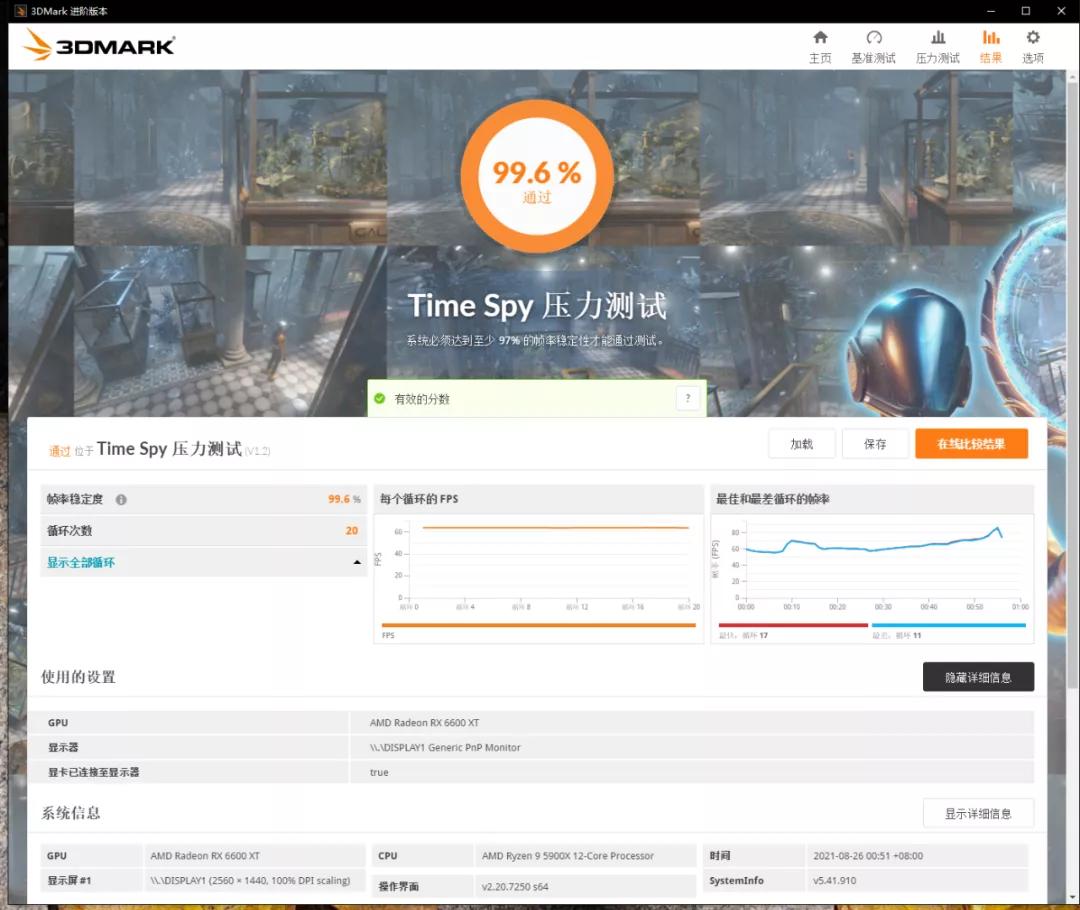Click the red worst loop legend bar
The image size is (1080, 910).
(793, 625)
